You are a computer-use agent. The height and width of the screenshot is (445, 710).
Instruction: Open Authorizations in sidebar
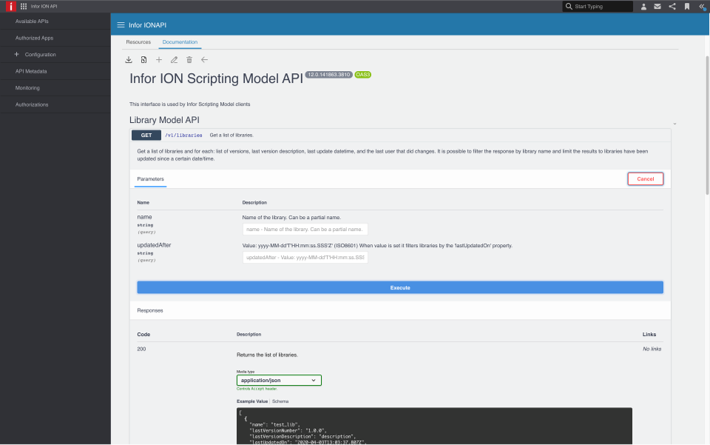[32, 105]
